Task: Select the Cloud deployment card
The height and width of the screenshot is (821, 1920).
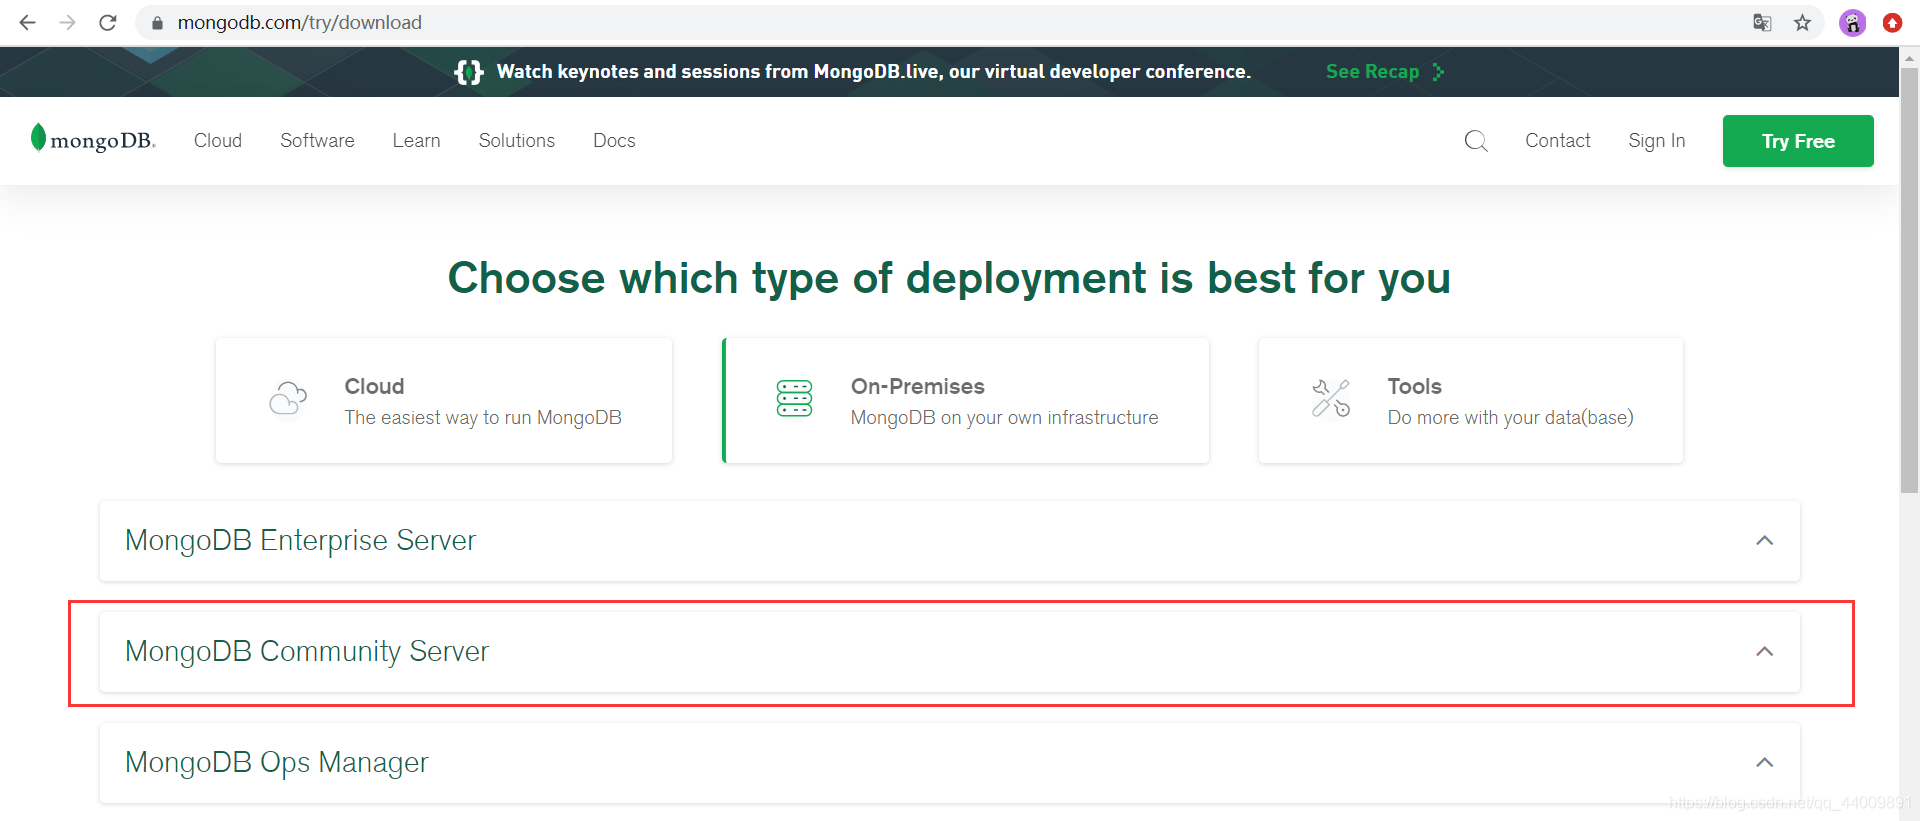Action: [444, 400]
